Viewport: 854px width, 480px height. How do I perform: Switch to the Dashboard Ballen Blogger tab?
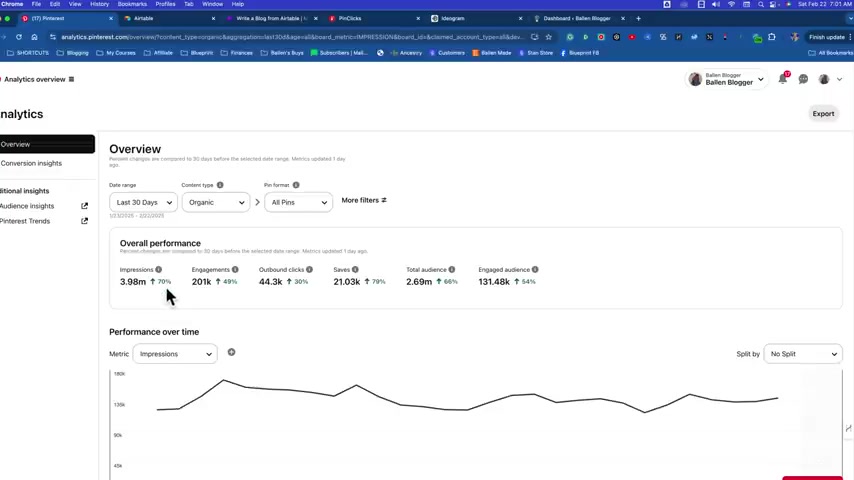pyautogui.click(x=578, y=19)
